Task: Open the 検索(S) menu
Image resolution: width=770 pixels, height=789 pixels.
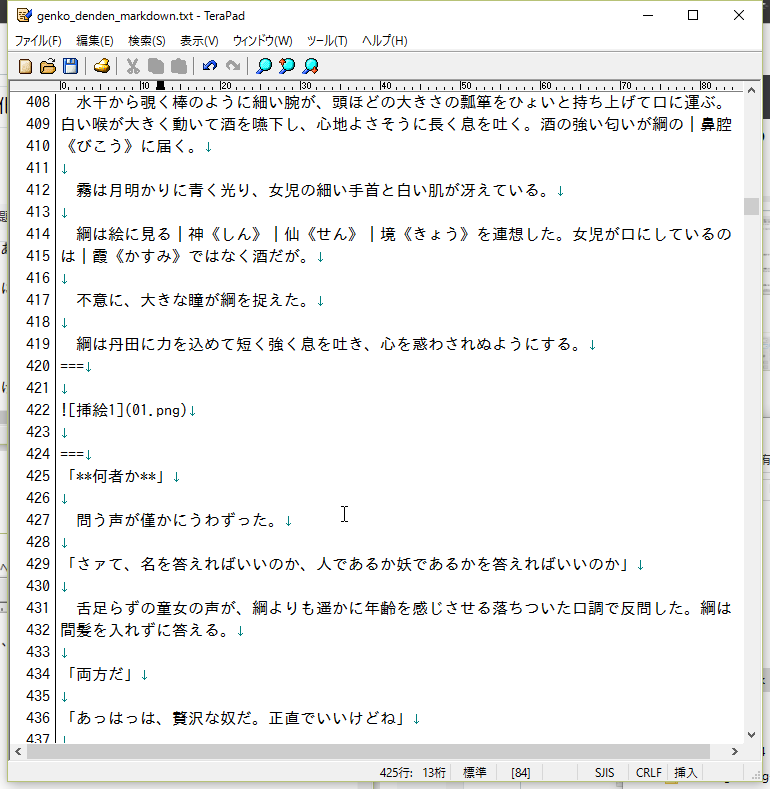Action: pyautogui.click(x=146, y=41)
